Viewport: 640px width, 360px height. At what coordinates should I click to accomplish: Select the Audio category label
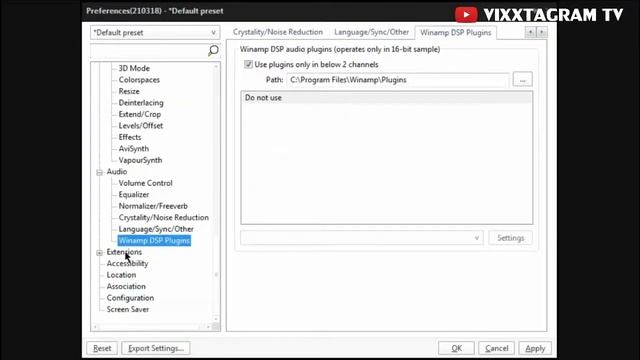(117, 171)
